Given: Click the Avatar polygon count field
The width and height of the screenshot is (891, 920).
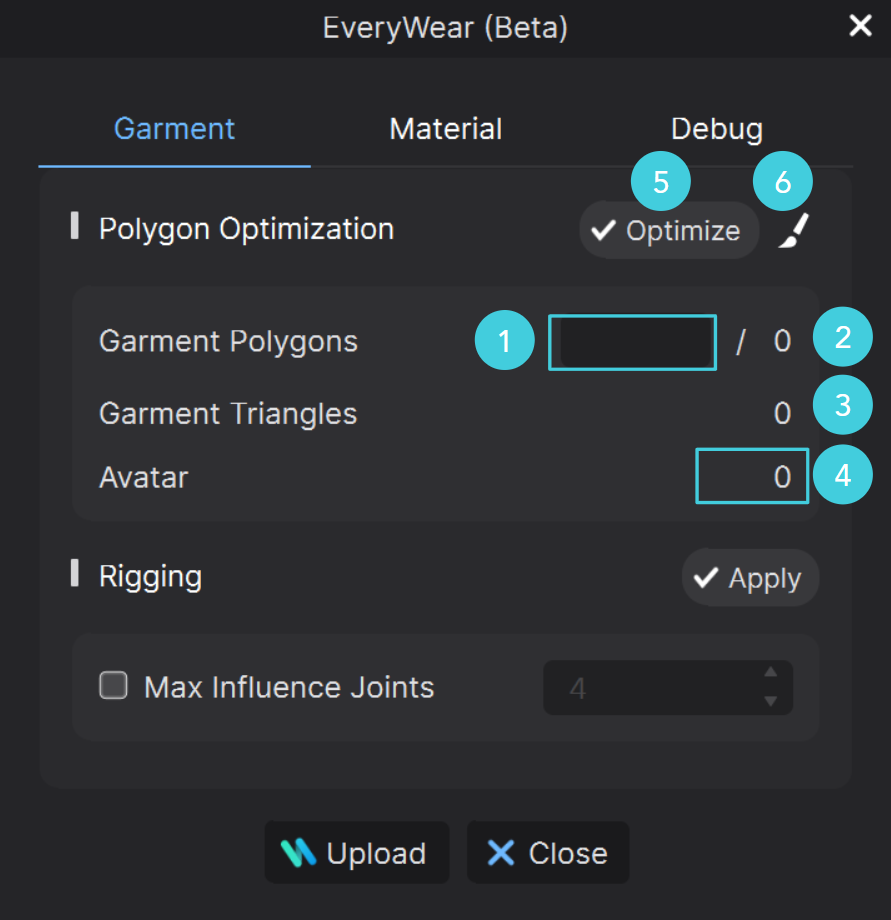Looking at the screenshot, I should point(752,476).
